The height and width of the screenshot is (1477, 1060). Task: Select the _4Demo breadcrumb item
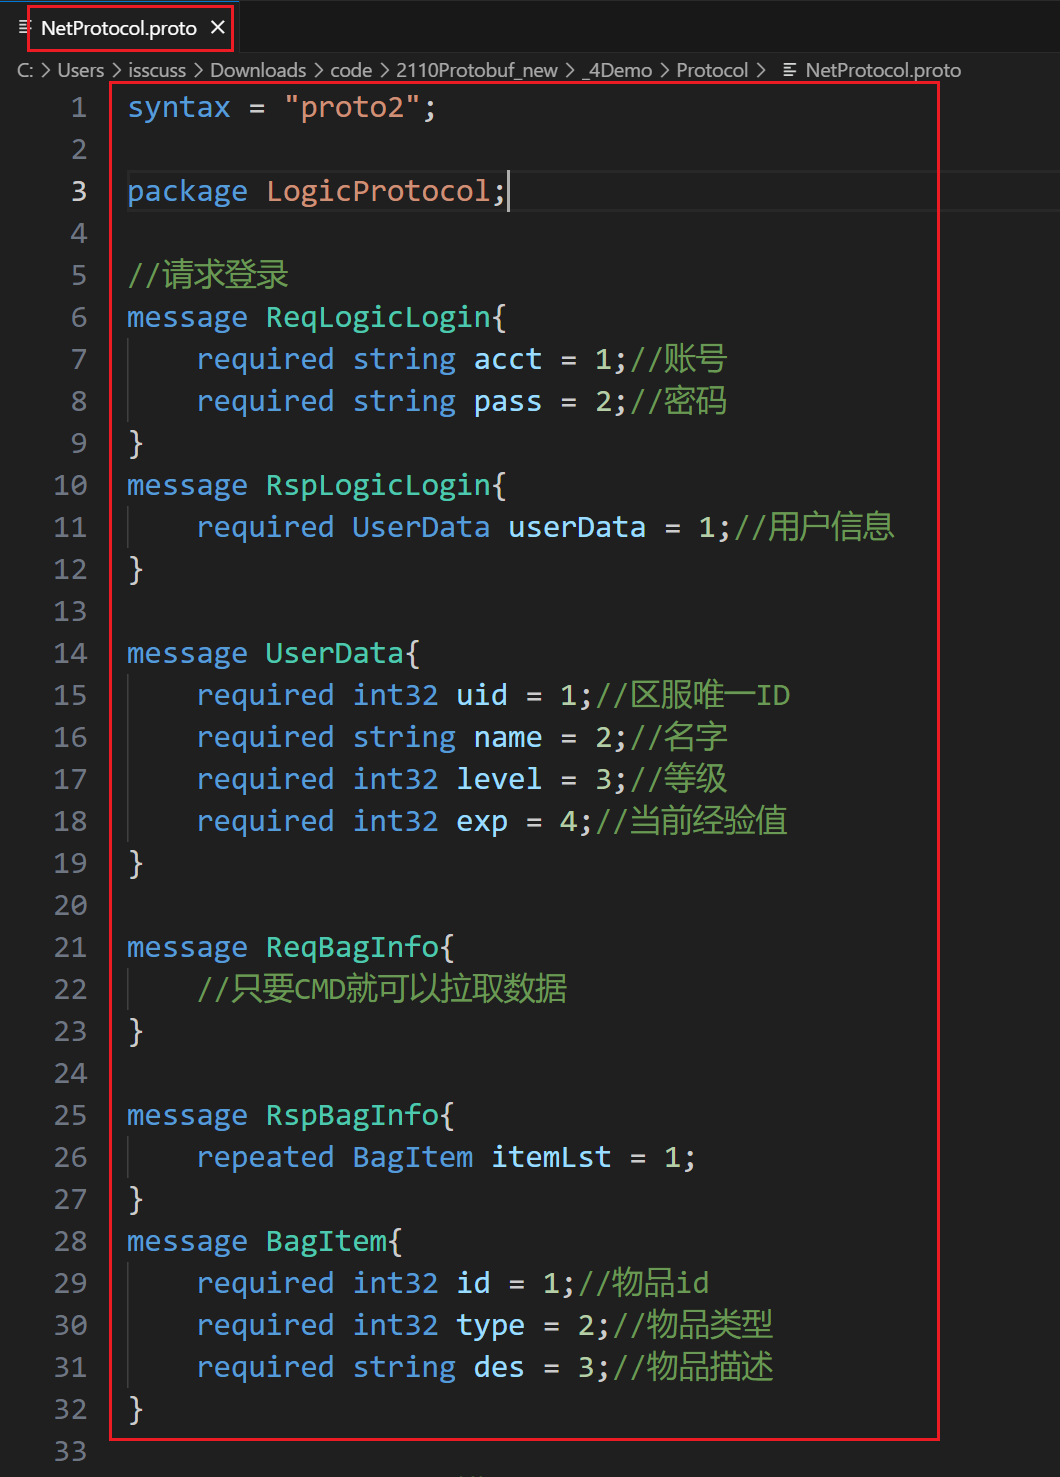(617, 70)
